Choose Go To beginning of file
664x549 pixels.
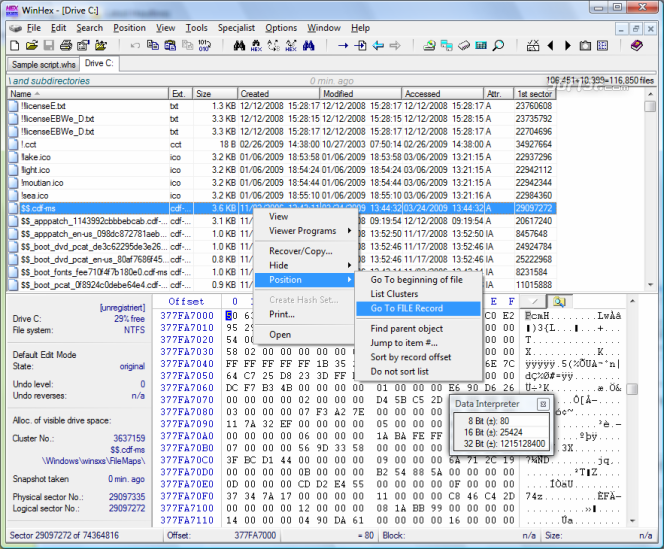418,280
